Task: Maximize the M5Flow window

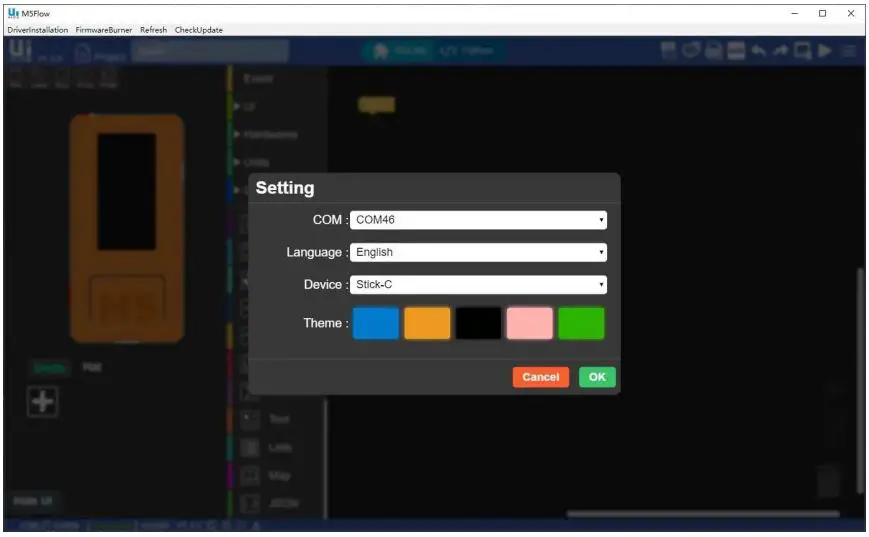Action: point(822,13)
